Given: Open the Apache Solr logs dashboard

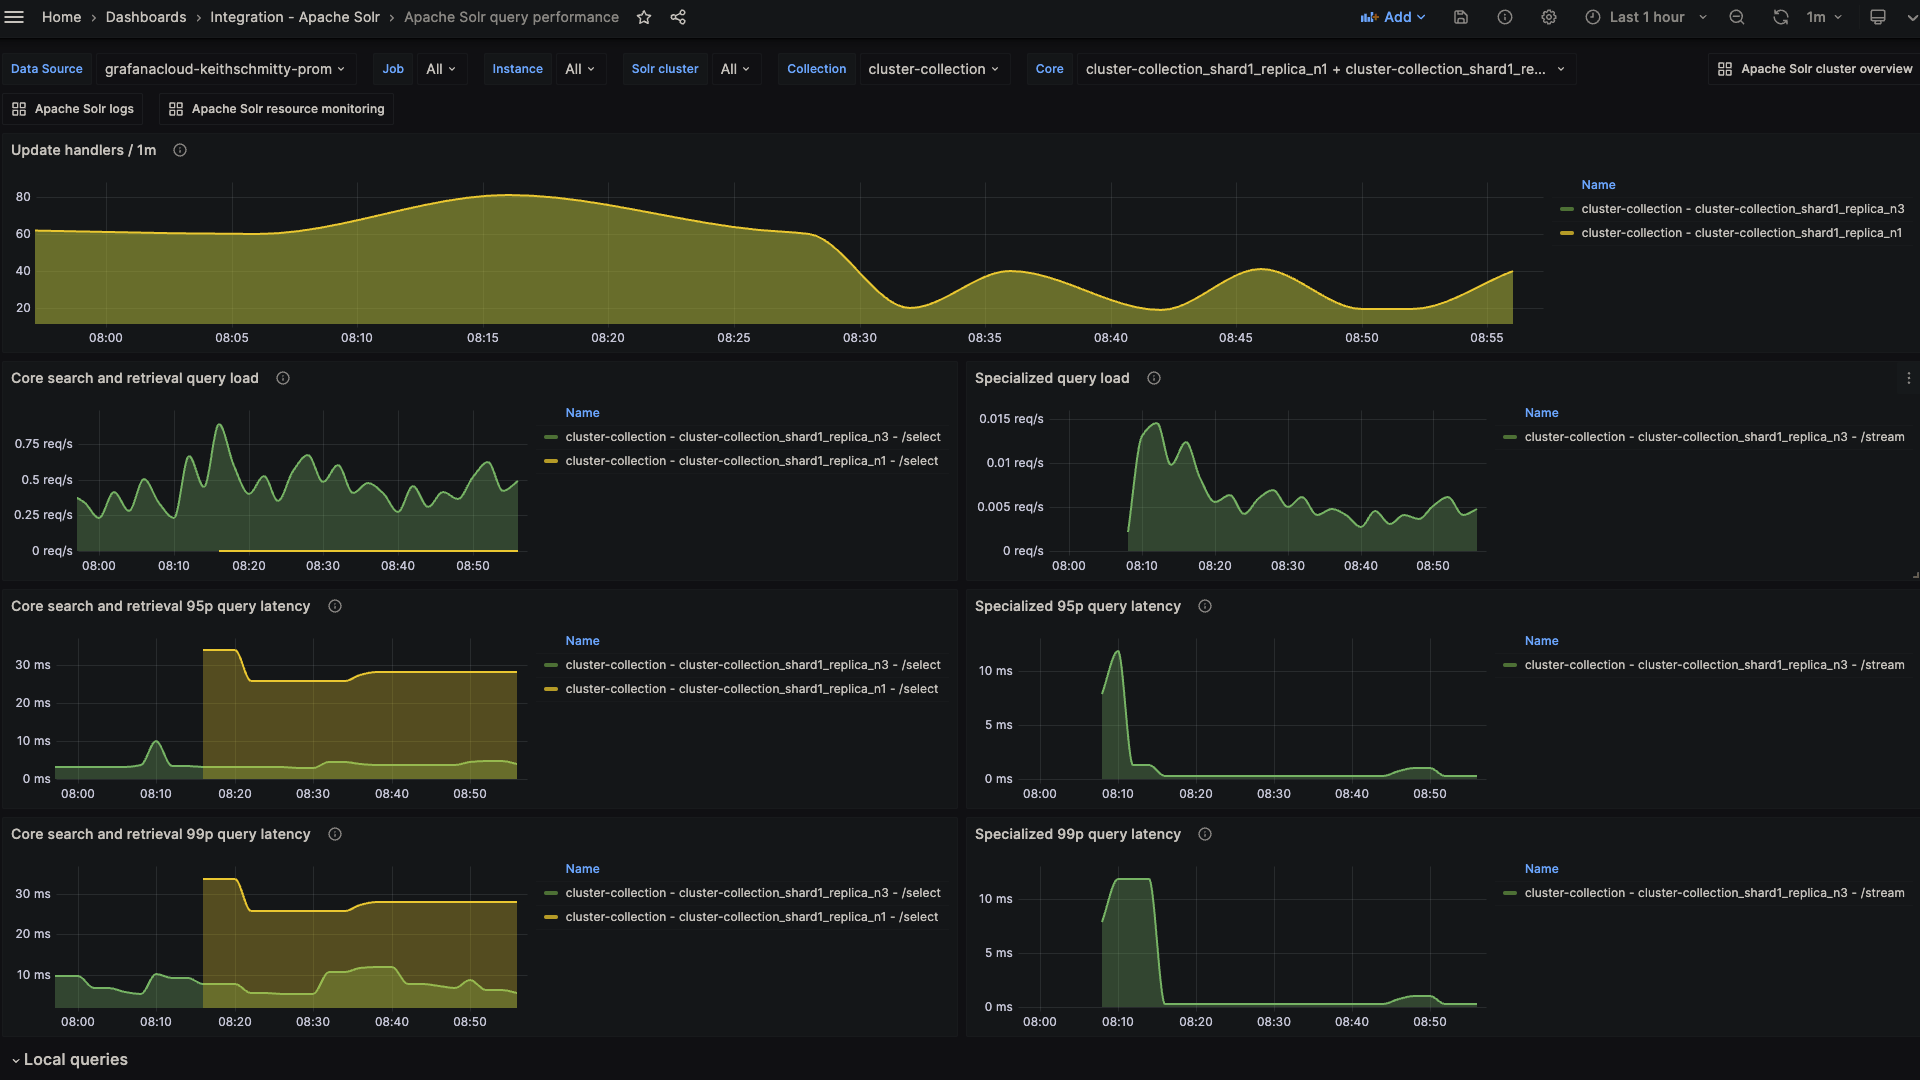Looking at the screenshot, I should click(x=73, y=108).
